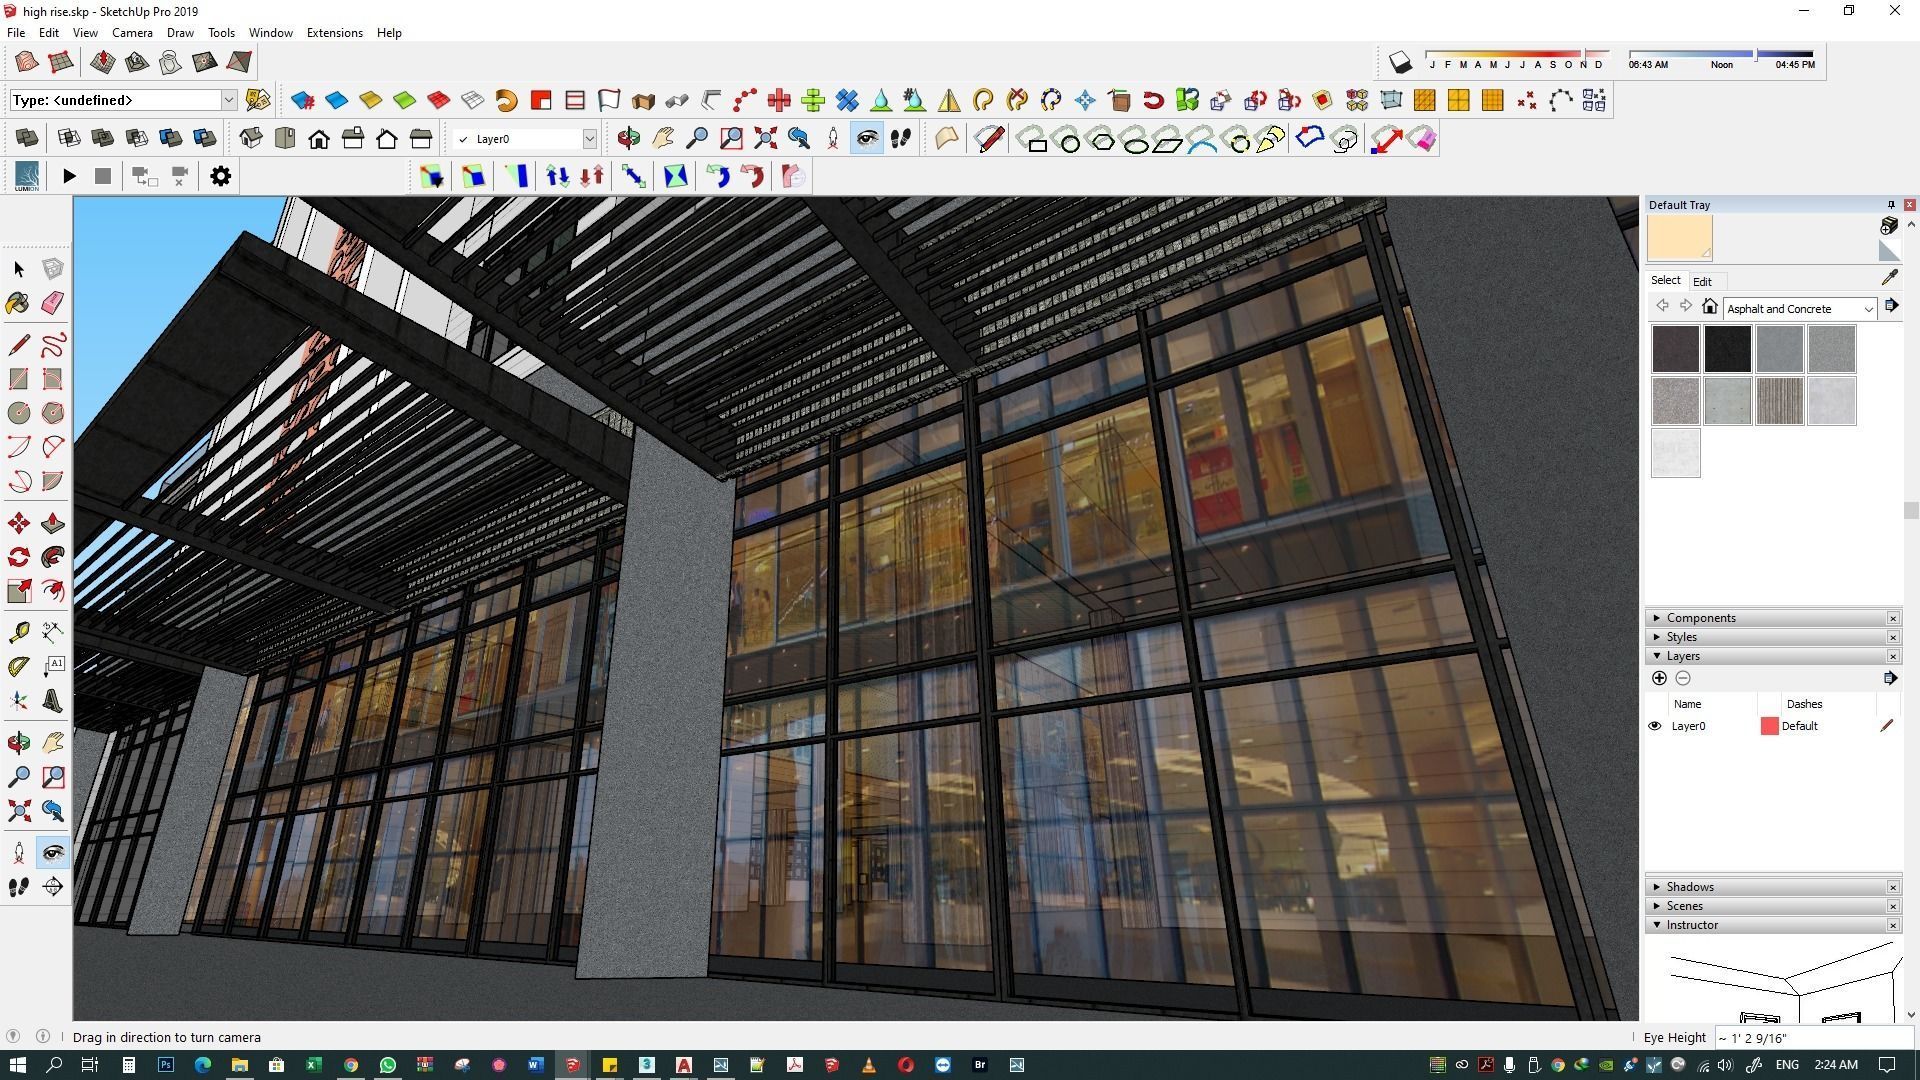Screen dimensions: 1920x1080
Task: Activate the Look Around eye tool in left toolbar
Action: click(53, 853)
